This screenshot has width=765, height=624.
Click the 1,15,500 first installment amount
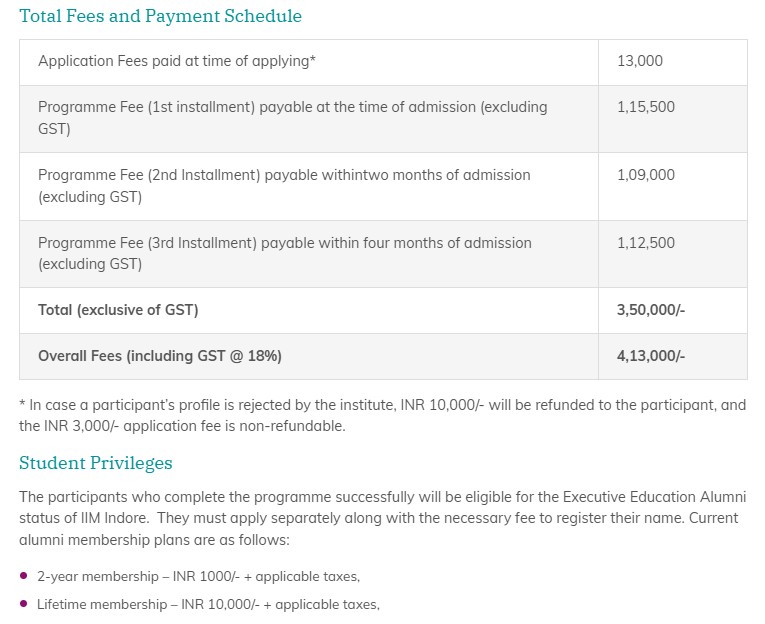[x=646, y=107]
